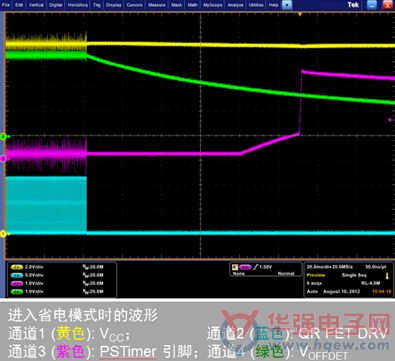
Task: Click the trigger level 1.58V readout
Action: pos(266,267)
